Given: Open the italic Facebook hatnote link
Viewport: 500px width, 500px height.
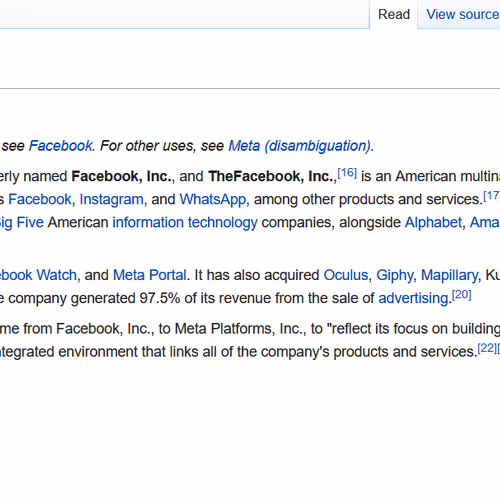Looking at the screenshot, I should 60,146.
